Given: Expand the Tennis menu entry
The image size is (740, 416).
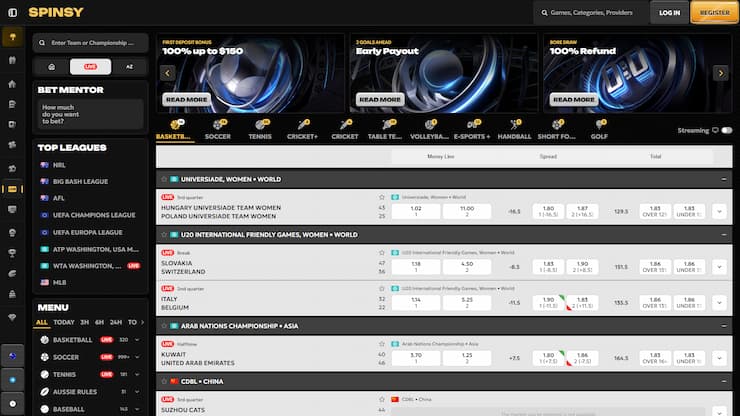Looking at the screenshot, I should pos(137,374).
